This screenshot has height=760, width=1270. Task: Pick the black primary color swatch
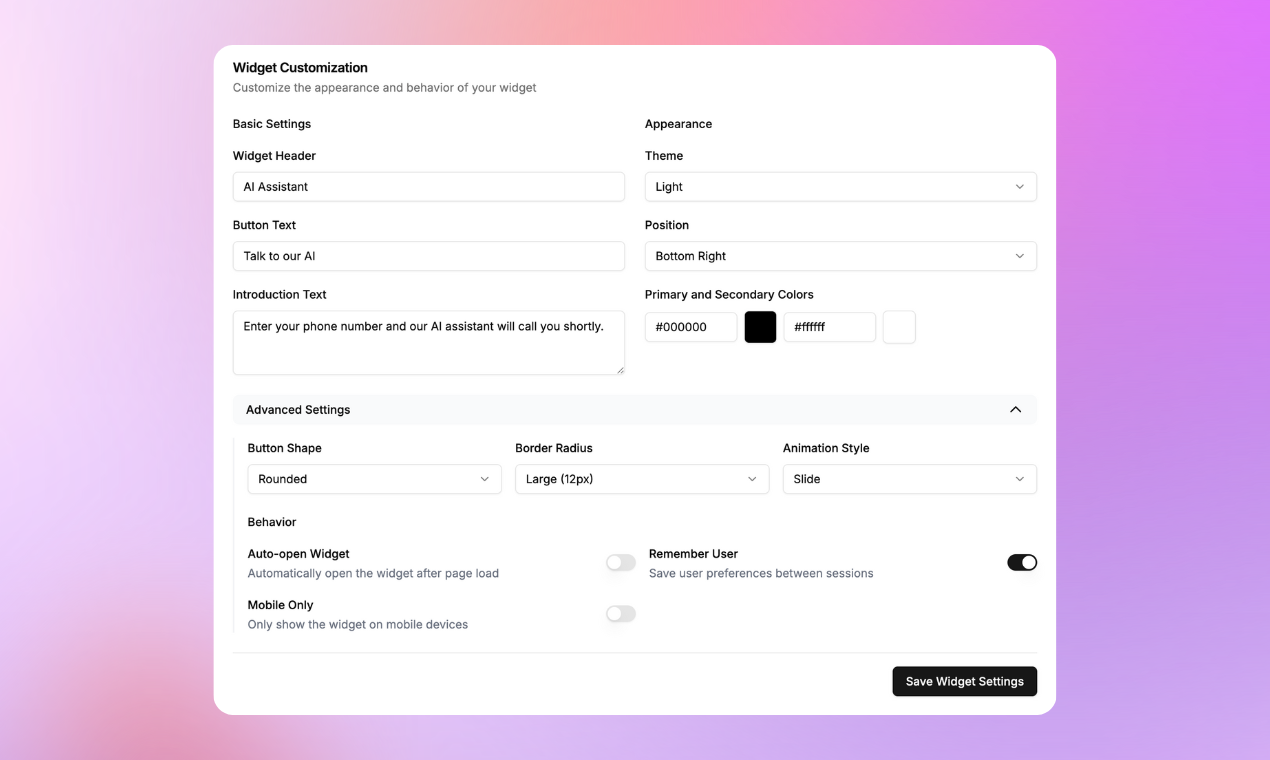click(x=760, y=327)
